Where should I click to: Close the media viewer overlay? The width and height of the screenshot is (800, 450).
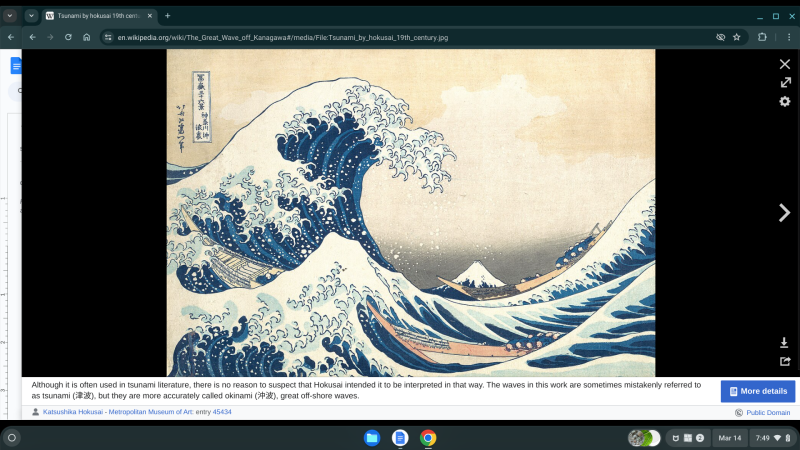(x=785, y=64)
